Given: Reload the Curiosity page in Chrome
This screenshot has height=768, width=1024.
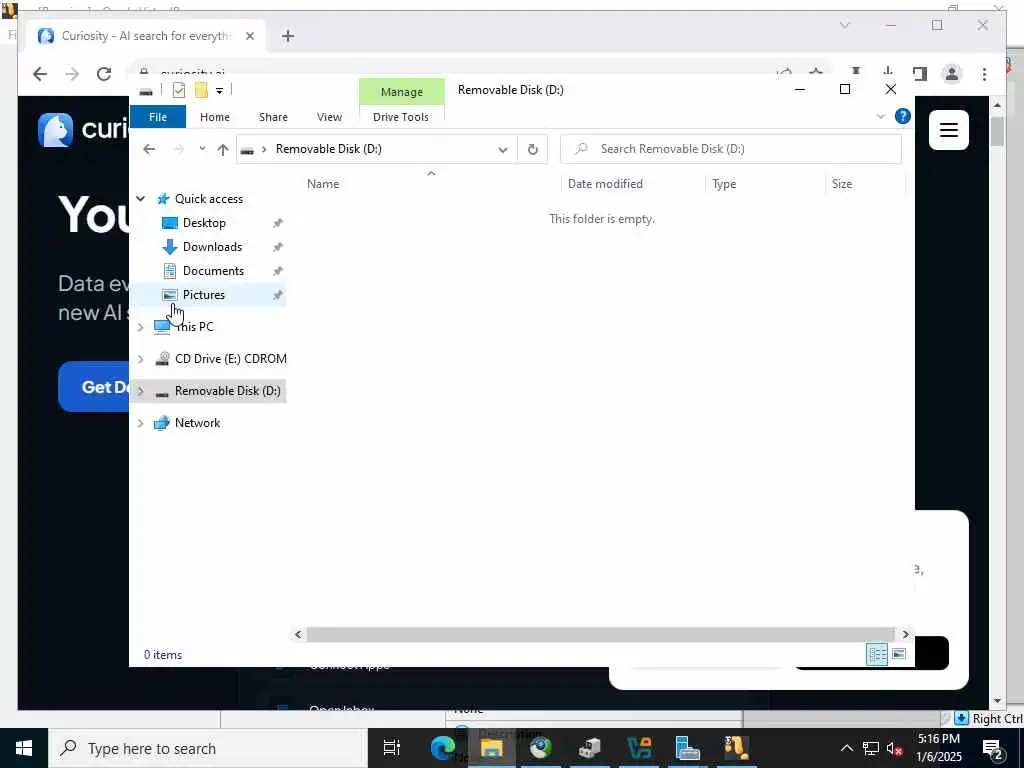Looking at the screenshot, I should (104, 74).
